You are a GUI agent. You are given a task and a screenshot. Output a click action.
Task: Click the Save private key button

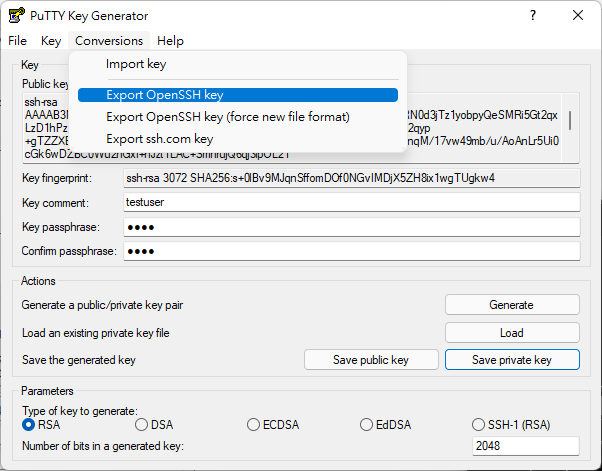click(511, 360)
